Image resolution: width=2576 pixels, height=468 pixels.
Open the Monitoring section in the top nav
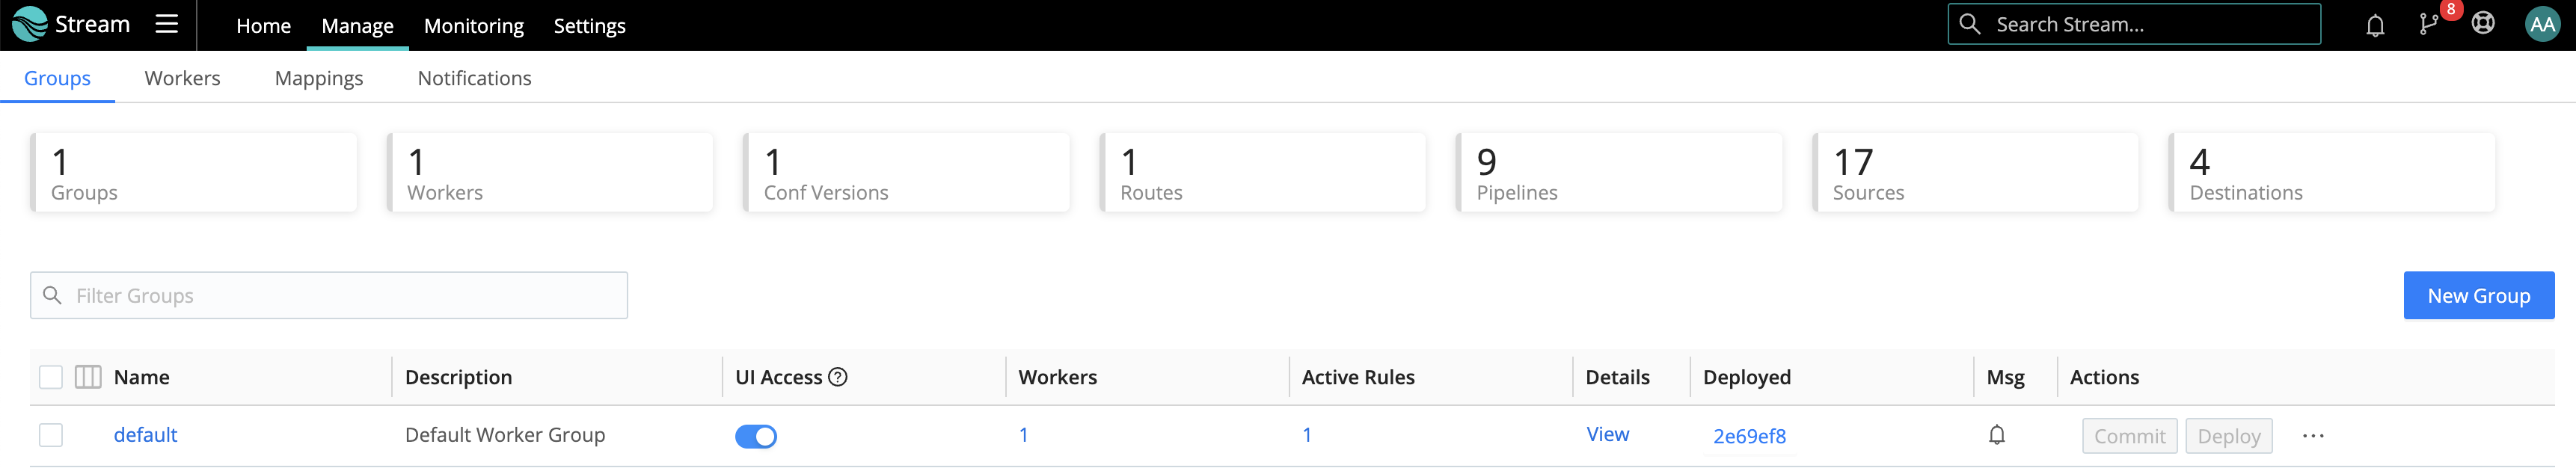[x=473, y=26]
